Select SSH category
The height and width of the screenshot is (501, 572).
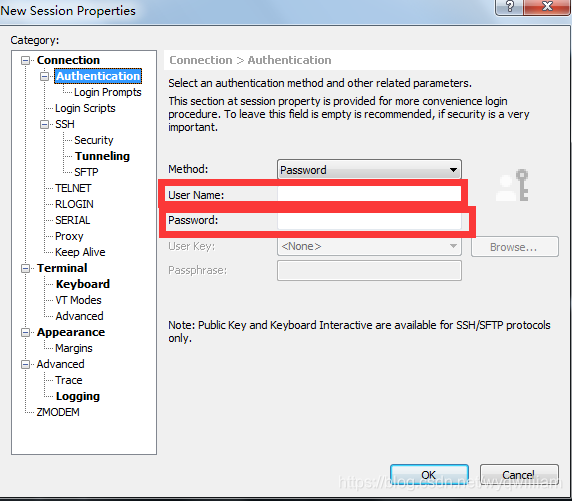65,124
